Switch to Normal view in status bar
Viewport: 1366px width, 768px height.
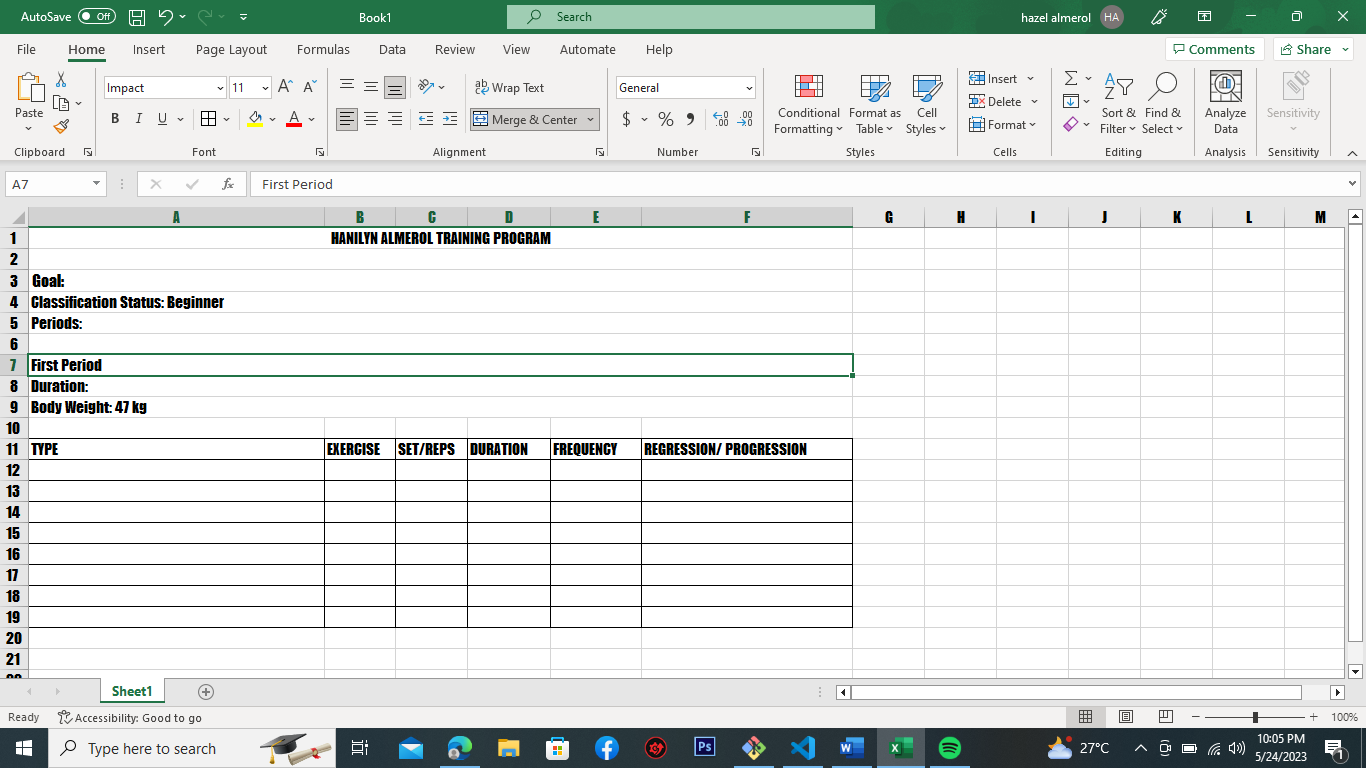click(1085, 717)
